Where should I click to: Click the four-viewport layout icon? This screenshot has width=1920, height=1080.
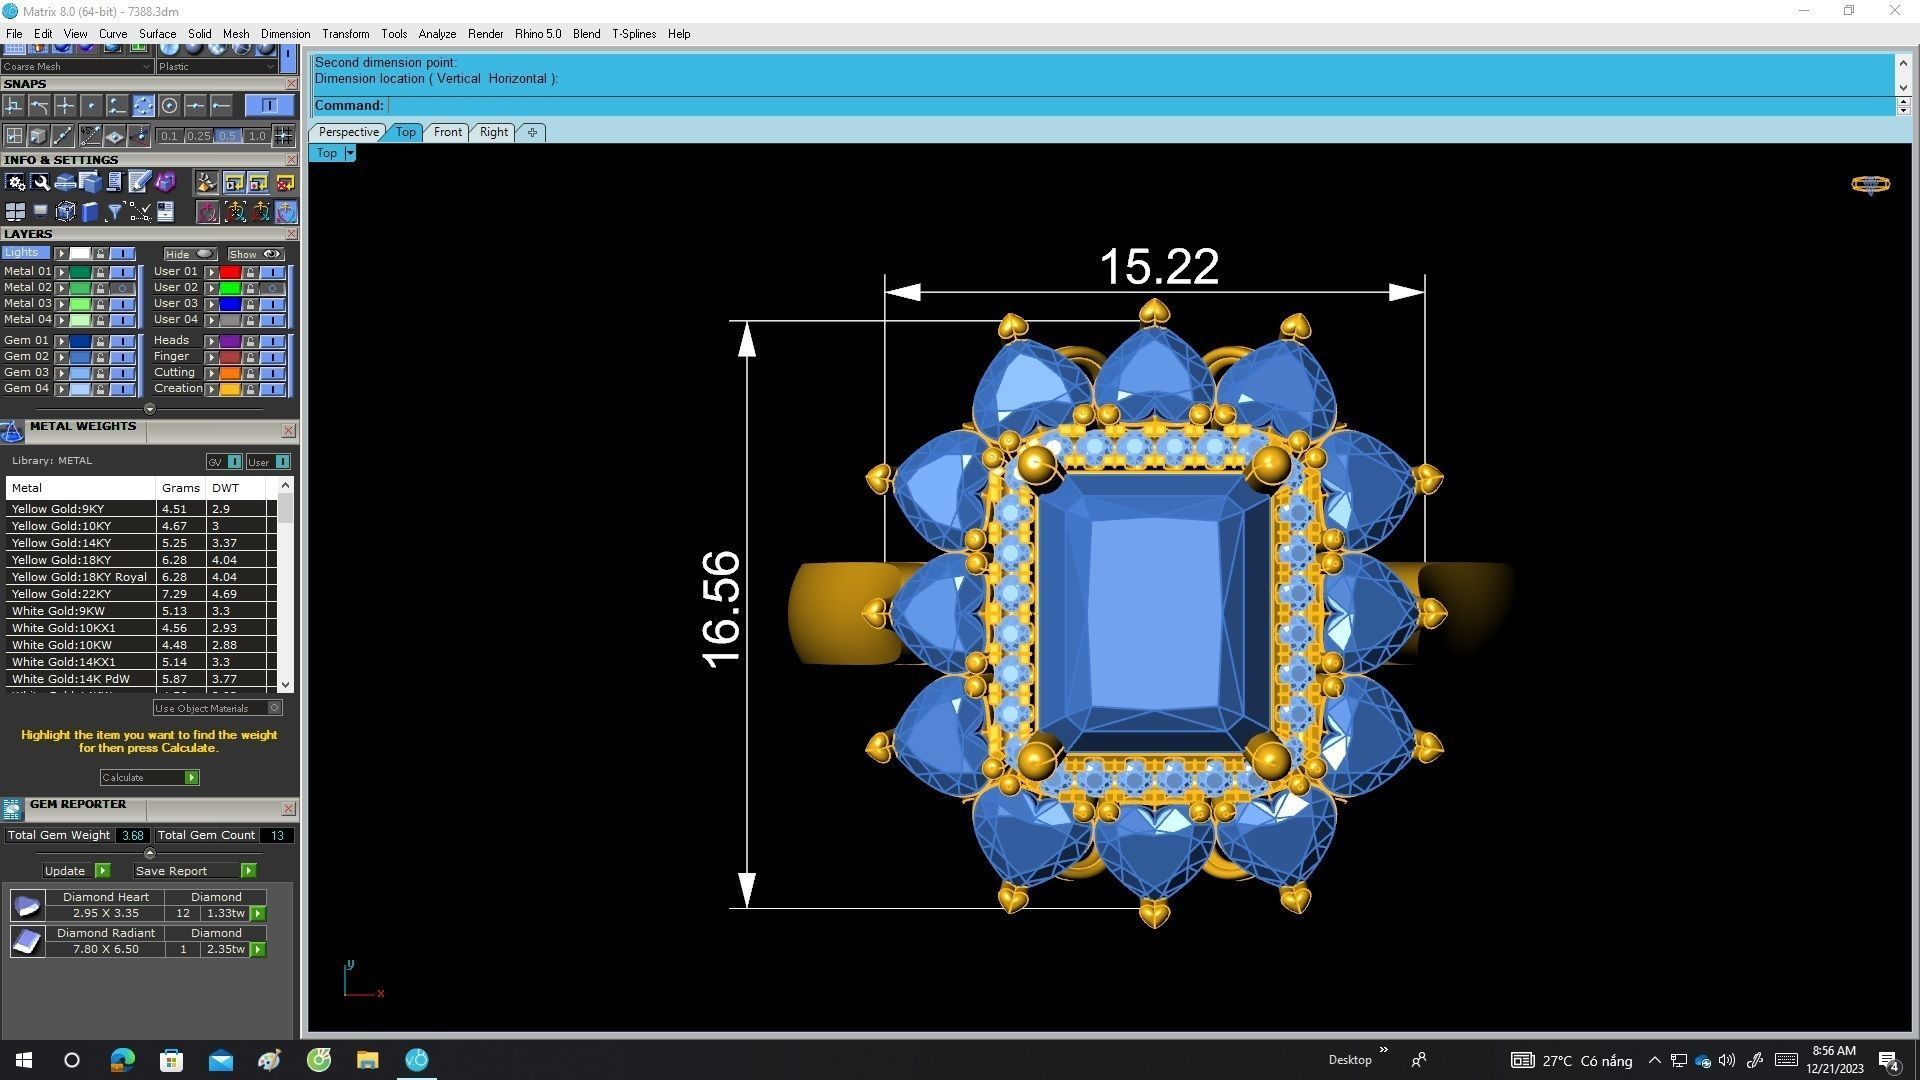pyautogui.click(x=15, y=212)
